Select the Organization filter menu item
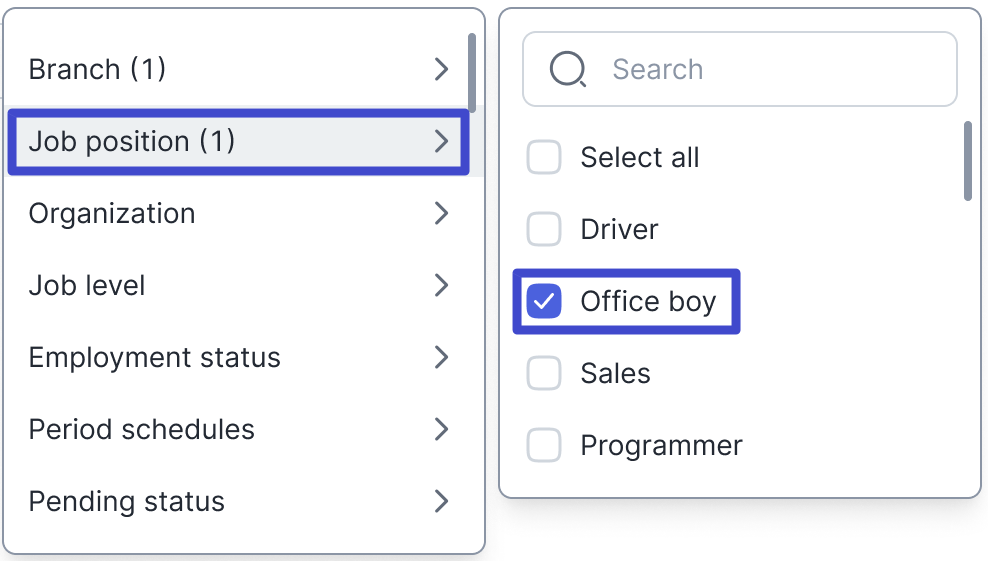The image size is (988, 561). tap(239, 213)
